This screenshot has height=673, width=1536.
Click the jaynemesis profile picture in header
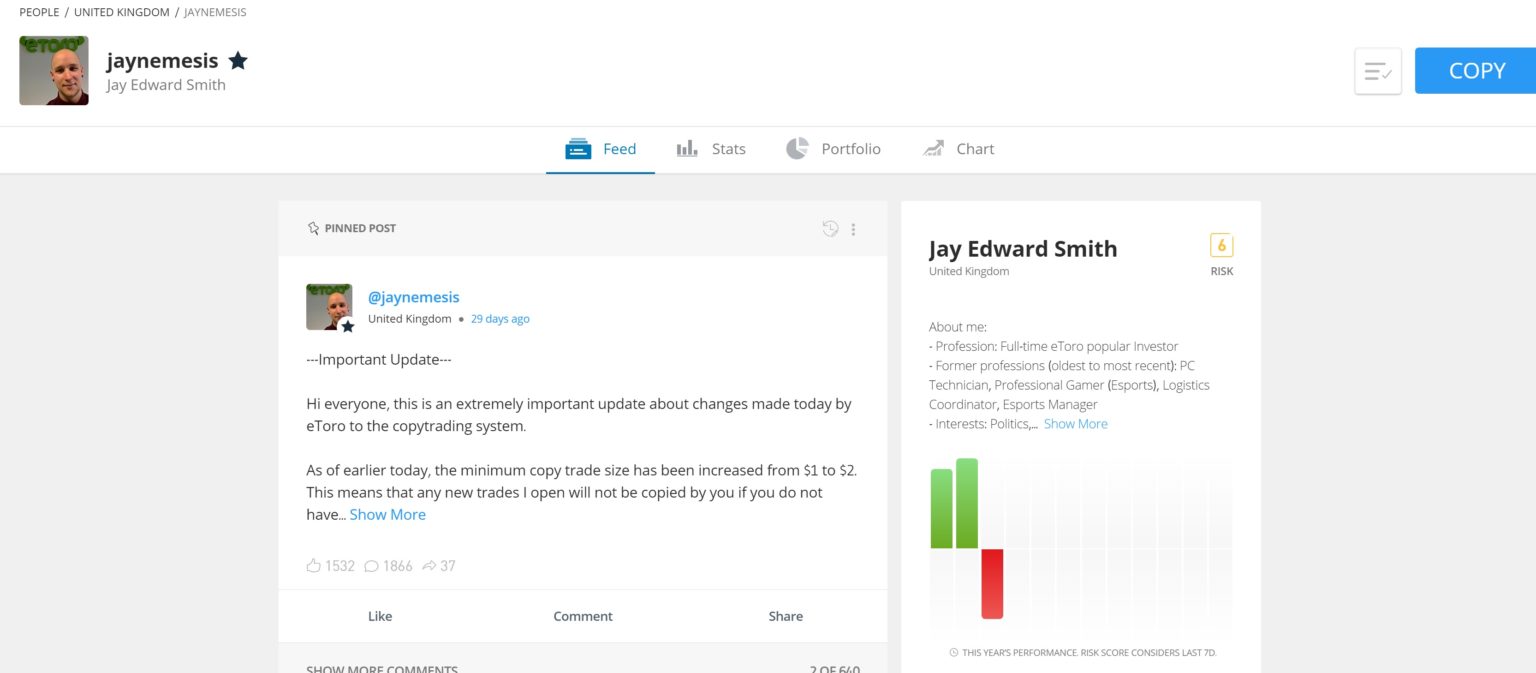pos(54,71)
